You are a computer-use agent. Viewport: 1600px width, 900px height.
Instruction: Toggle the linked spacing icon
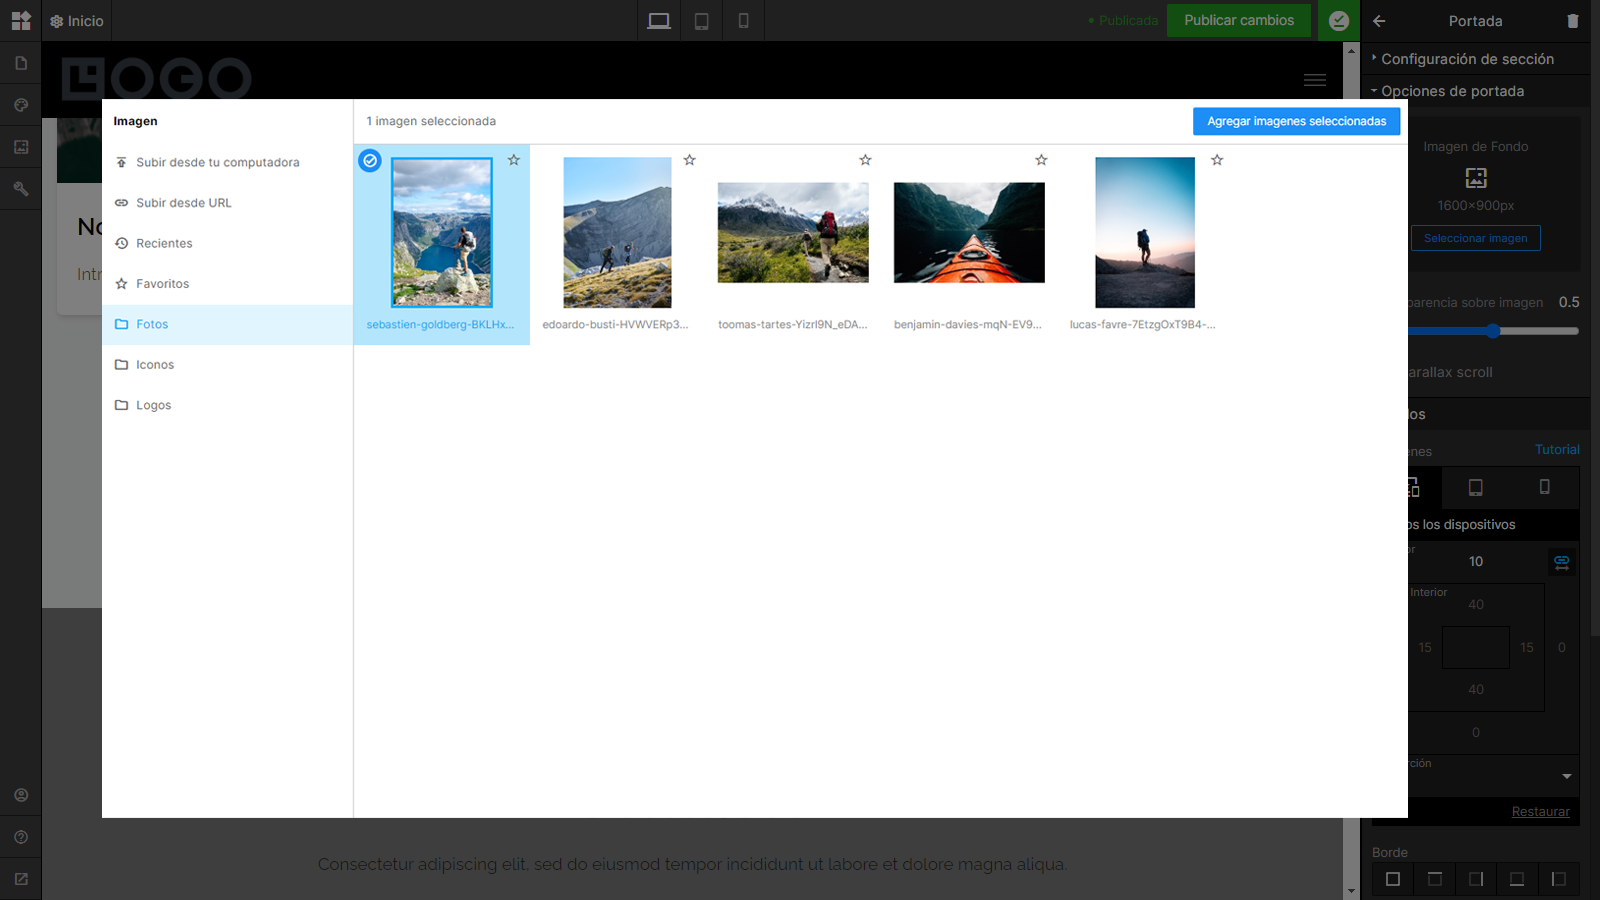(1562, 561)
